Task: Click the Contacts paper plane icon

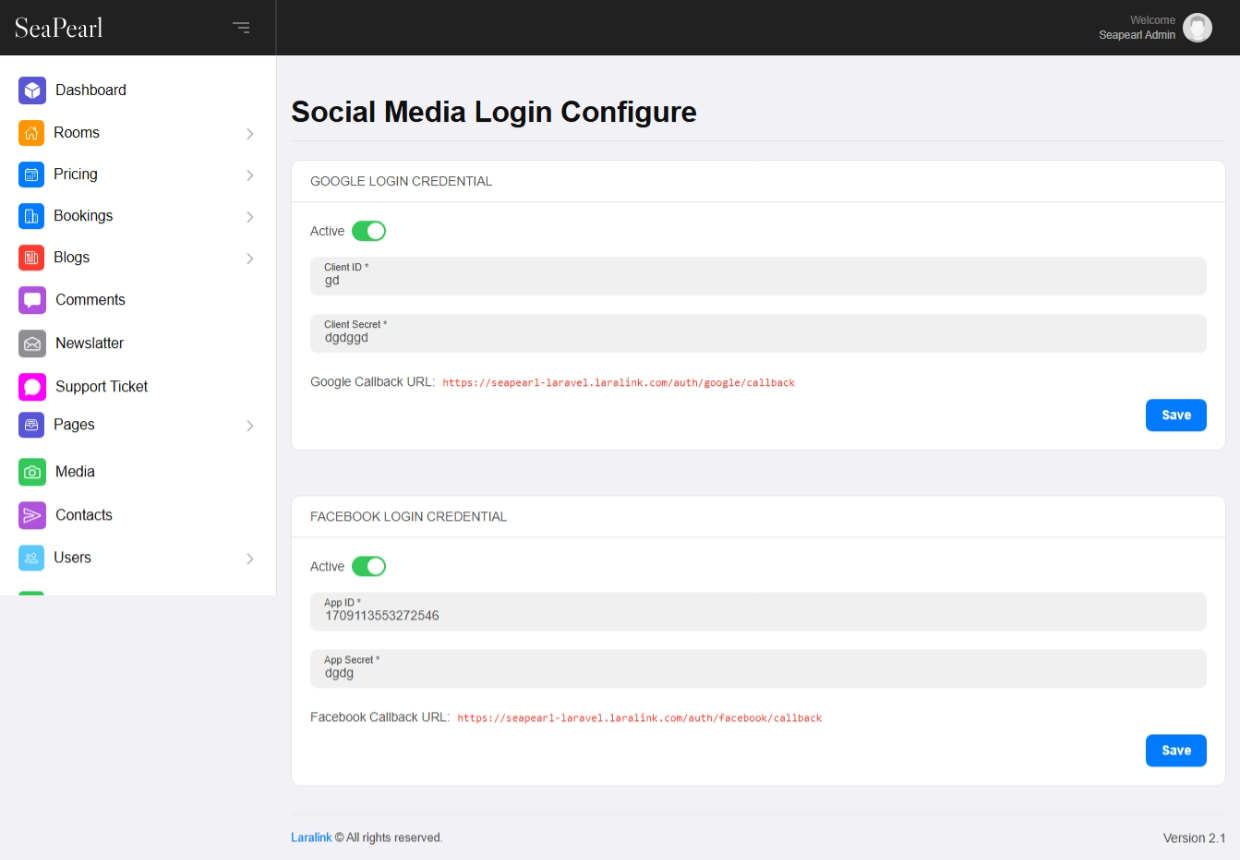Action: pyautogui.click(x=32, y=515)
